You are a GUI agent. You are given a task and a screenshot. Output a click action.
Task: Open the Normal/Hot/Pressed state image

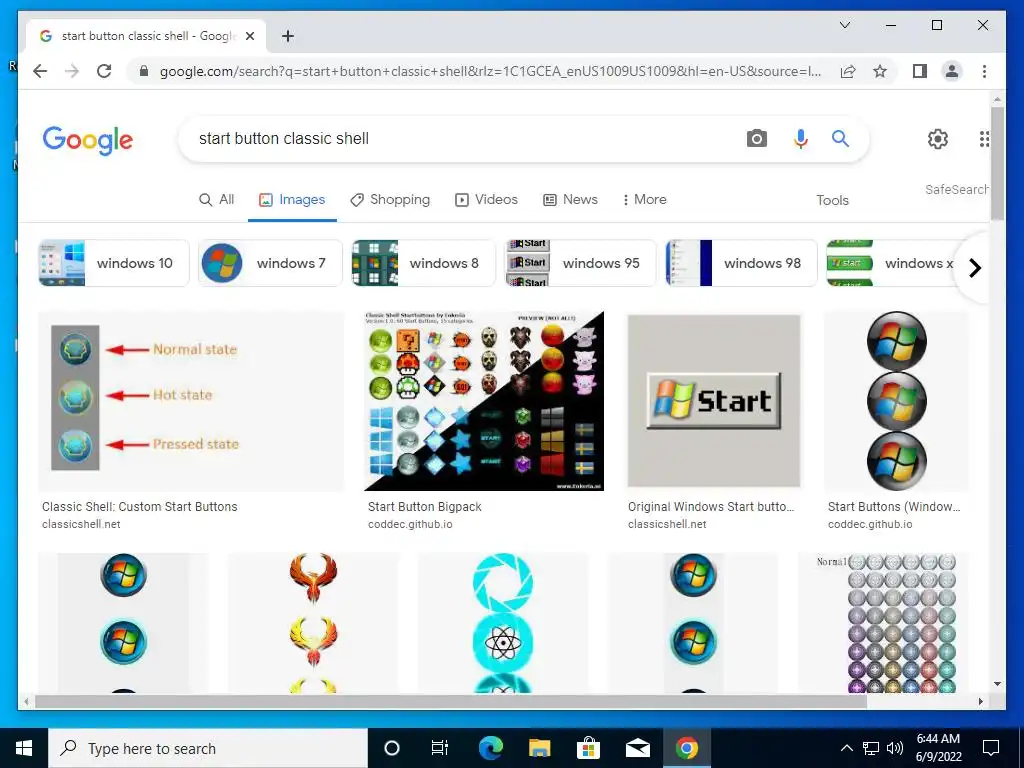click(x=191, y=401)
